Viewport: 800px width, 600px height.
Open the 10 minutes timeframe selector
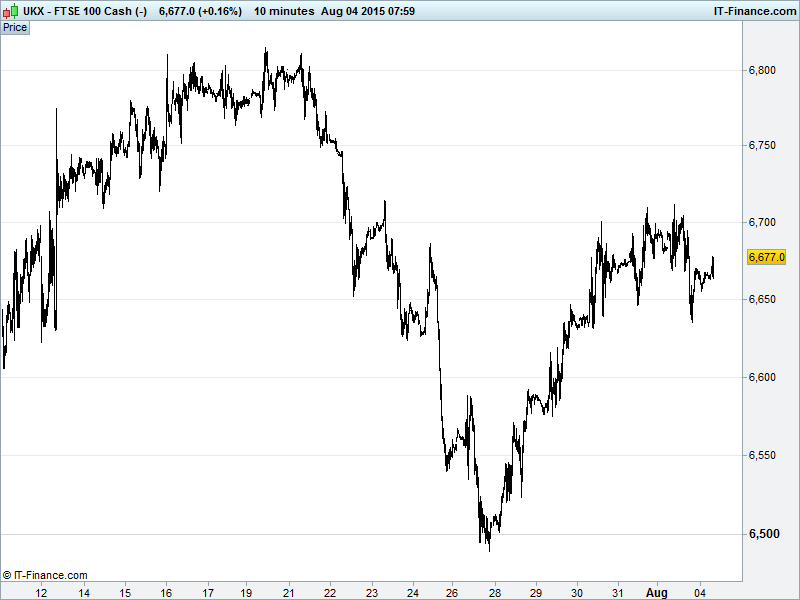click(282, 11)
